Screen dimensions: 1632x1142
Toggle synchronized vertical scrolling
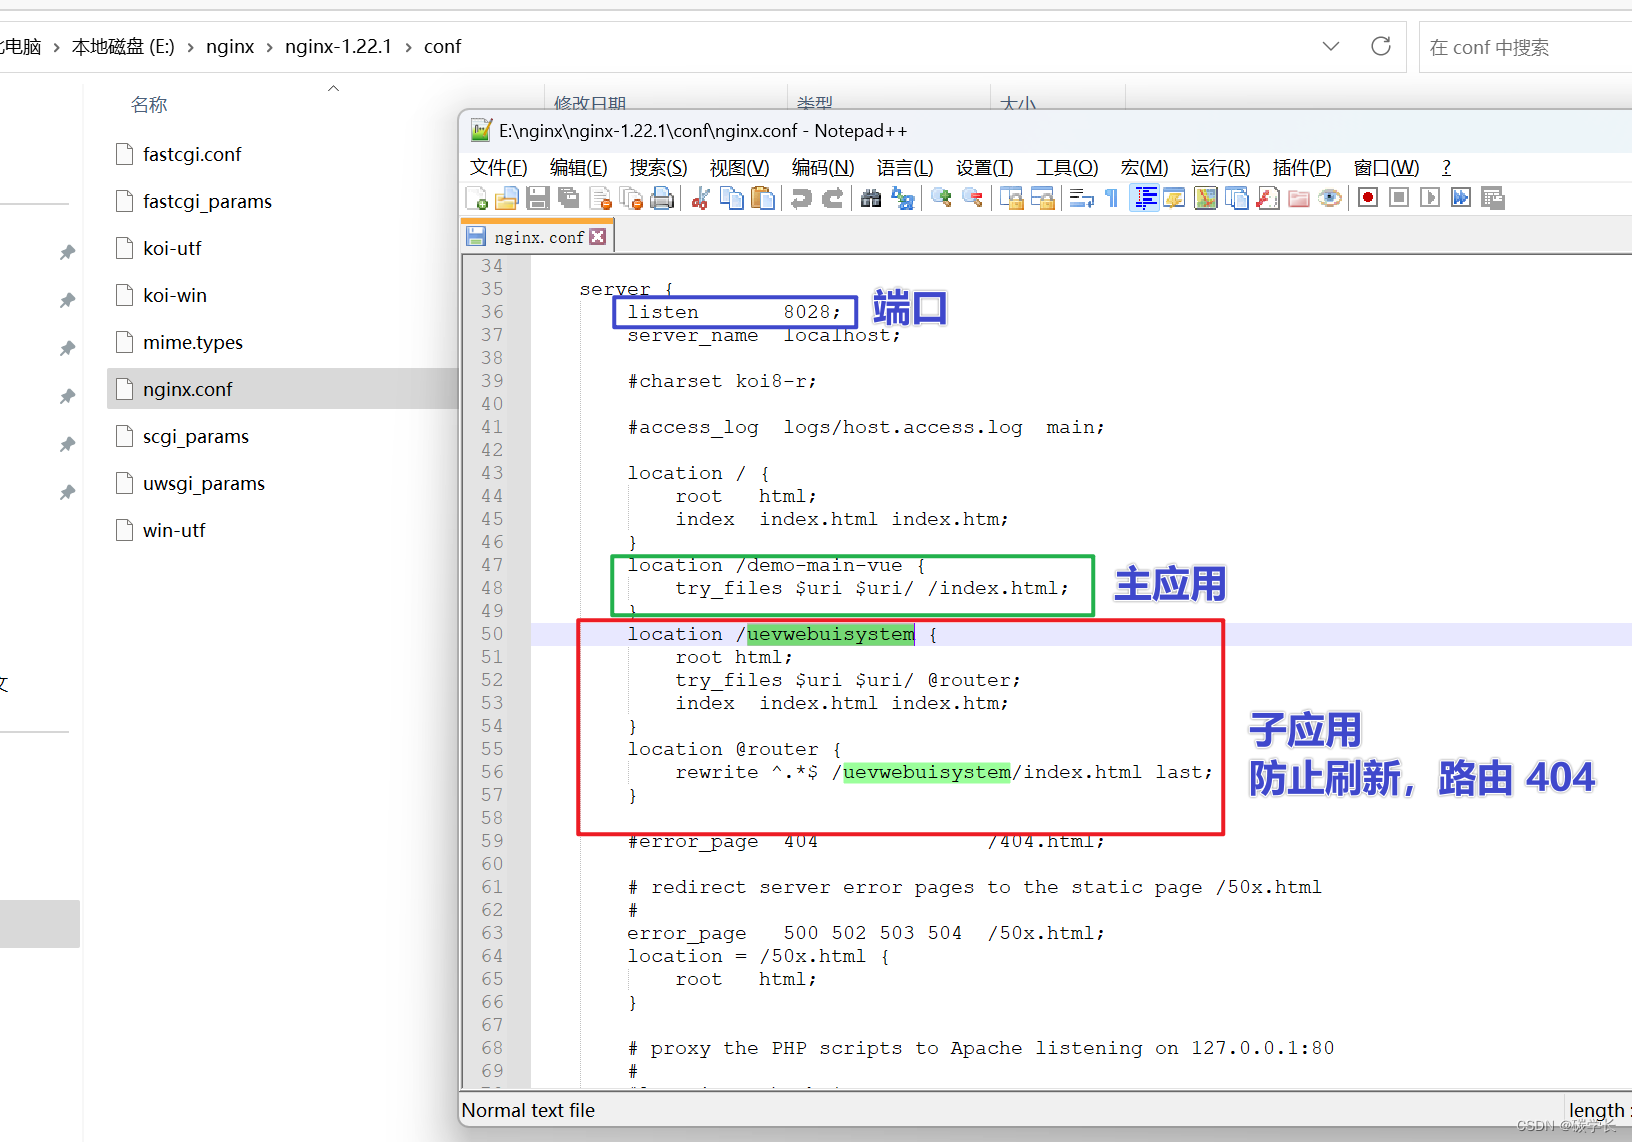[1011, 198]
